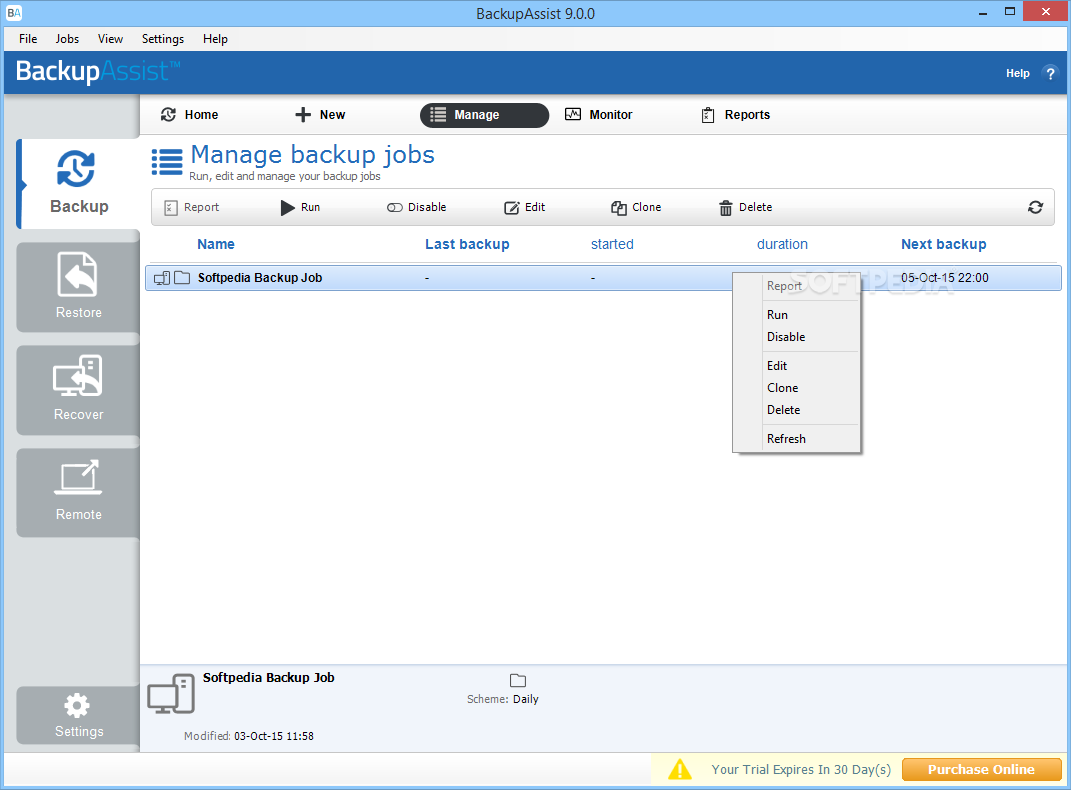Click the Manage backup jobs list icon
Image resolution: width=1071 pixels, height=790 pixels.
click(167, 163)
